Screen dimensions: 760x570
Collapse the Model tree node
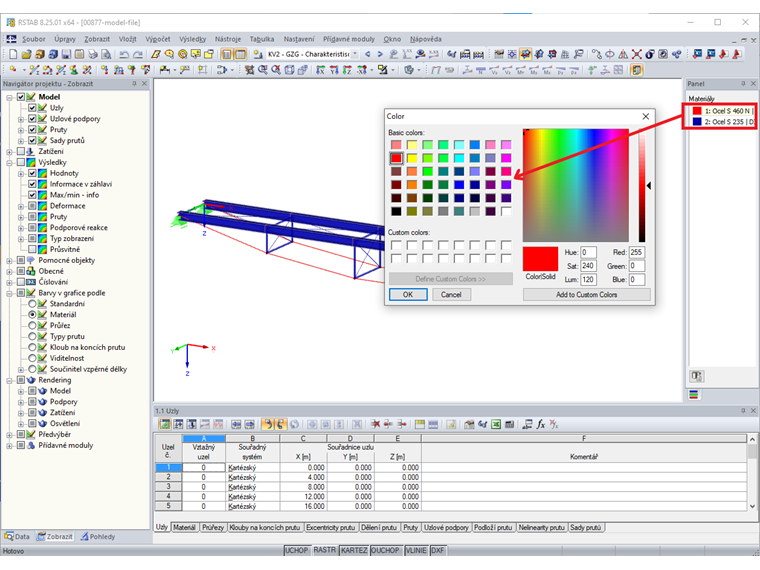coord(9,97)
